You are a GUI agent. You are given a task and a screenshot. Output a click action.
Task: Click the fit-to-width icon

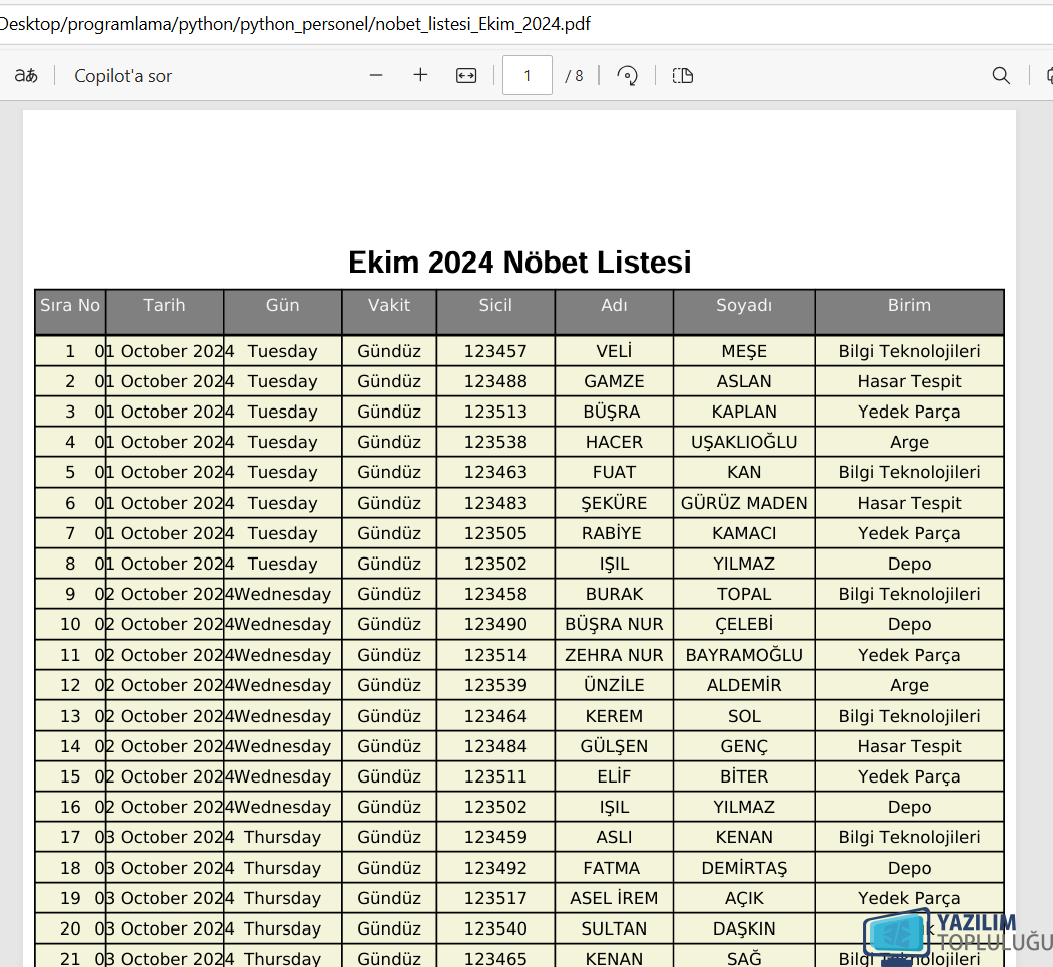(x=466, y=75)
